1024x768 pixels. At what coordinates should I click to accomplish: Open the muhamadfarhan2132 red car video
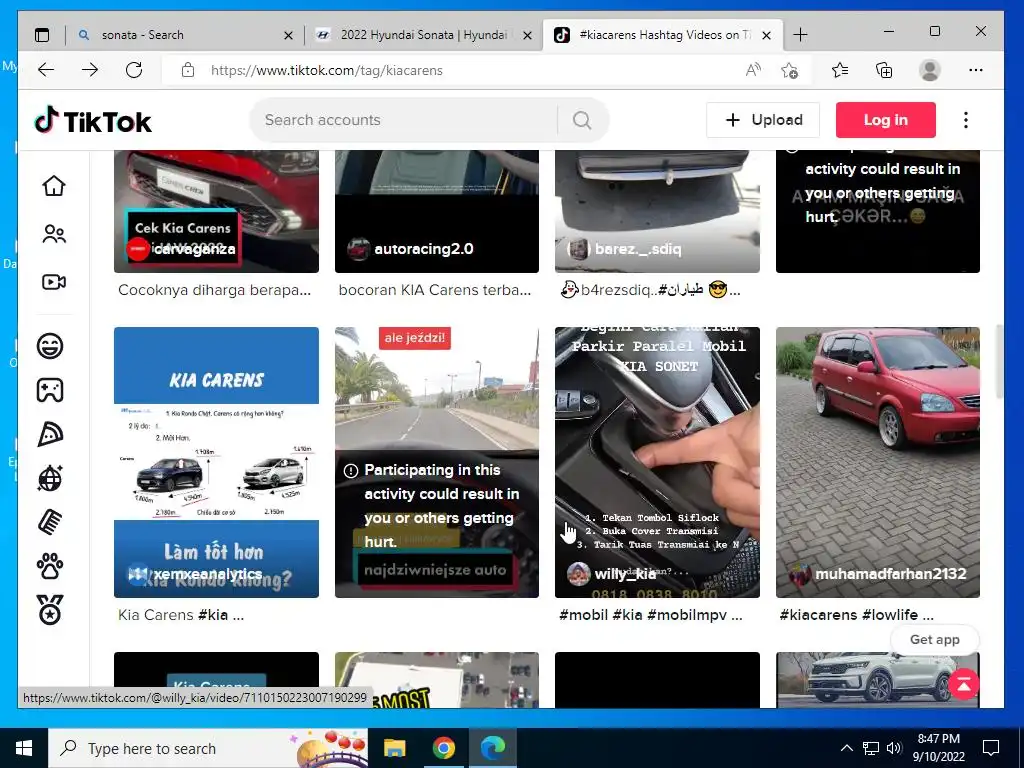click(x=878, y=462)
